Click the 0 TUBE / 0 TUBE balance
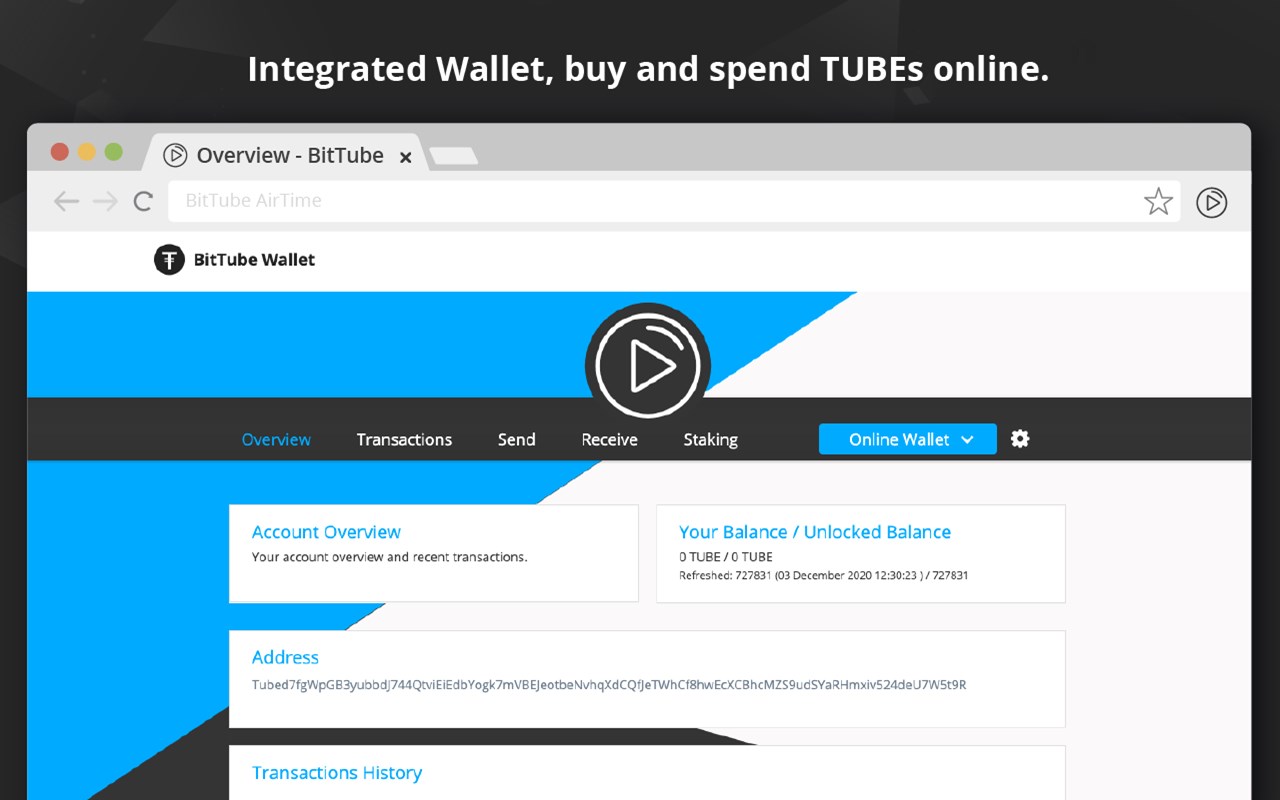The height and width of the screenshot is (800, 1280). [x=726, y=557]
